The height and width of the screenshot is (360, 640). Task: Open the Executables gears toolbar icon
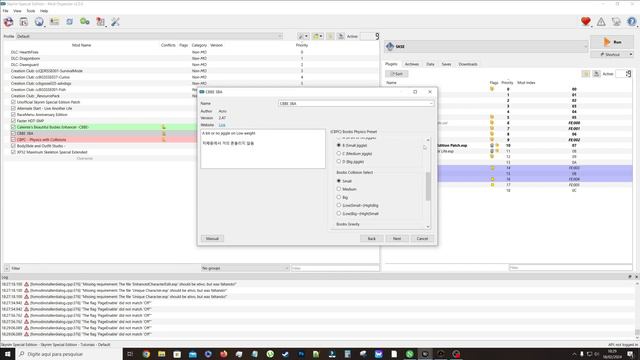(x=85, y=22)
